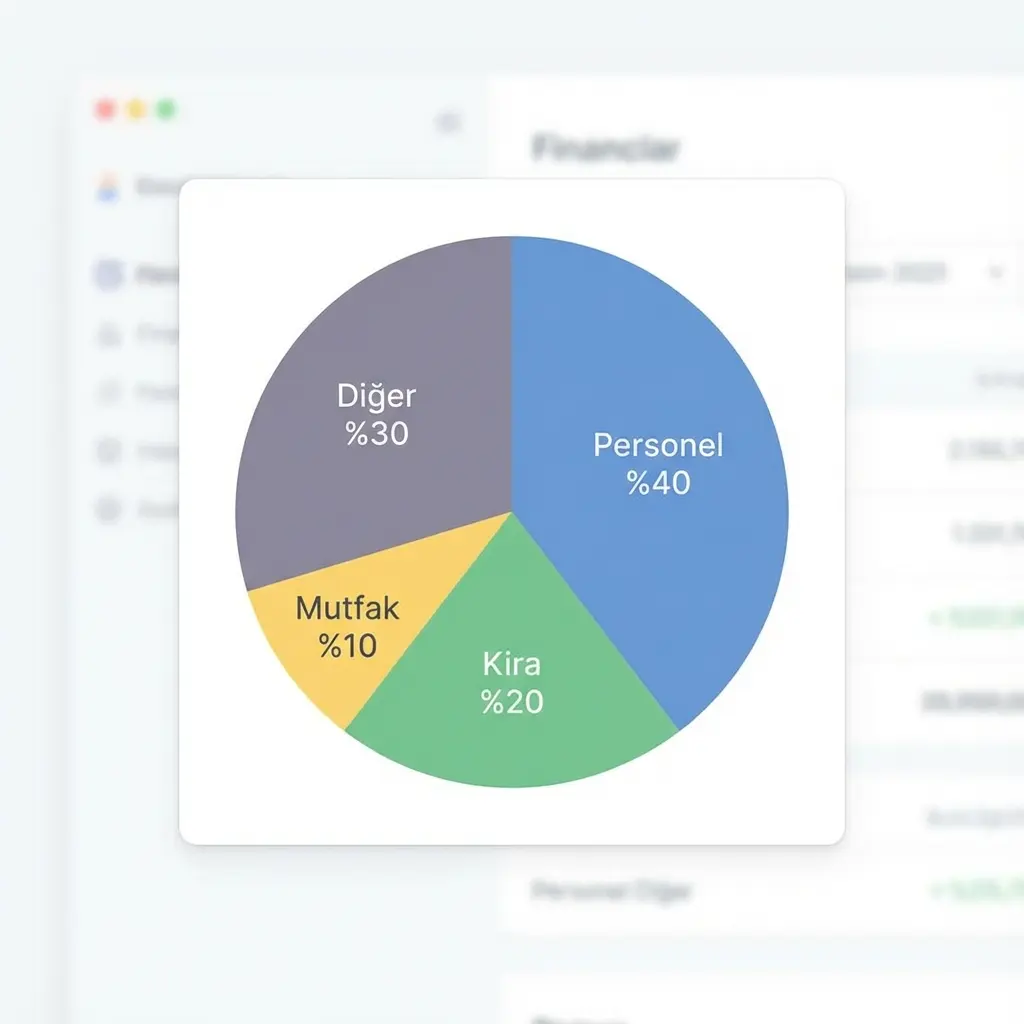Open the 2023 period selector field
1024x1024 pixels.
pos(920,273)
